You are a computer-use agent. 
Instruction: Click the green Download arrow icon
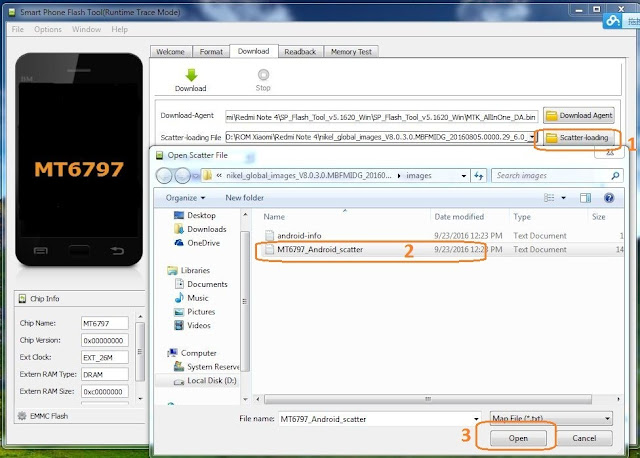191,75
